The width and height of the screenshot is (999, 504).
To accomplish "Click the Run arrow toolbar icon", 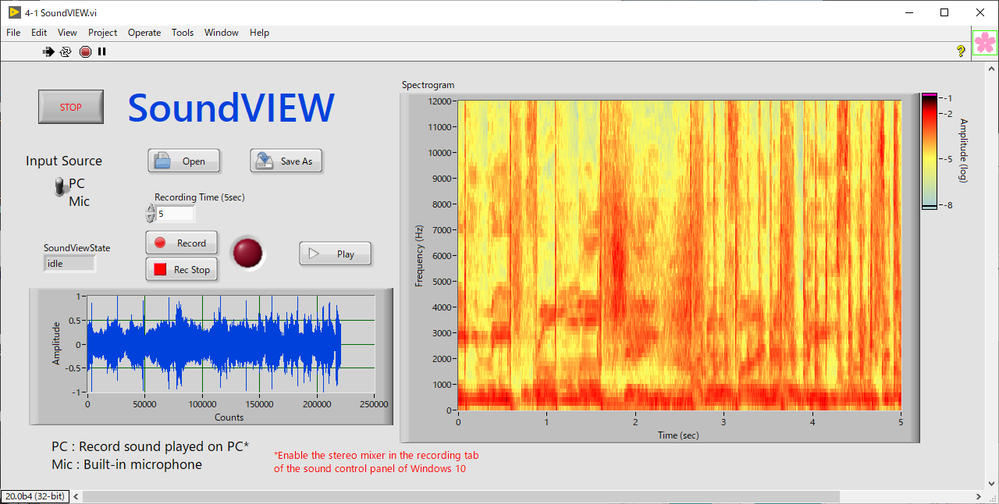I will (48, 52).
